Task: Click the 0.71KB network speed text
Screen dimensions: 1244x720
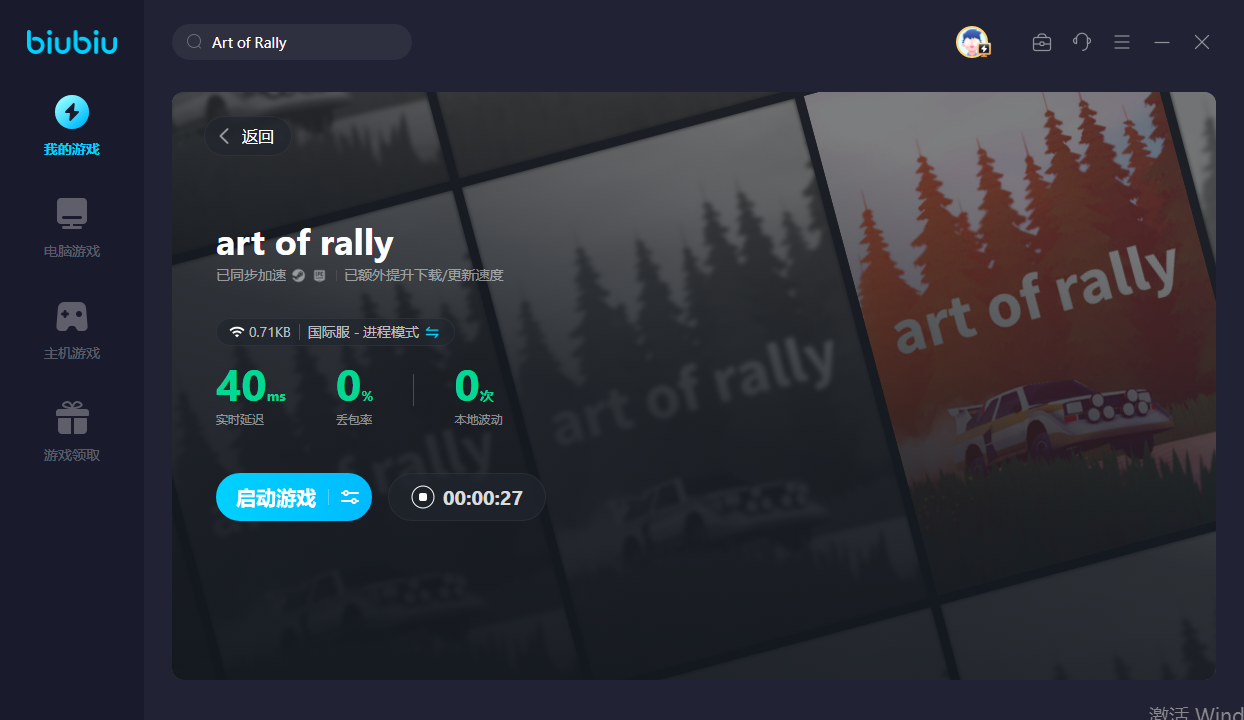Action: pos(270,332)
